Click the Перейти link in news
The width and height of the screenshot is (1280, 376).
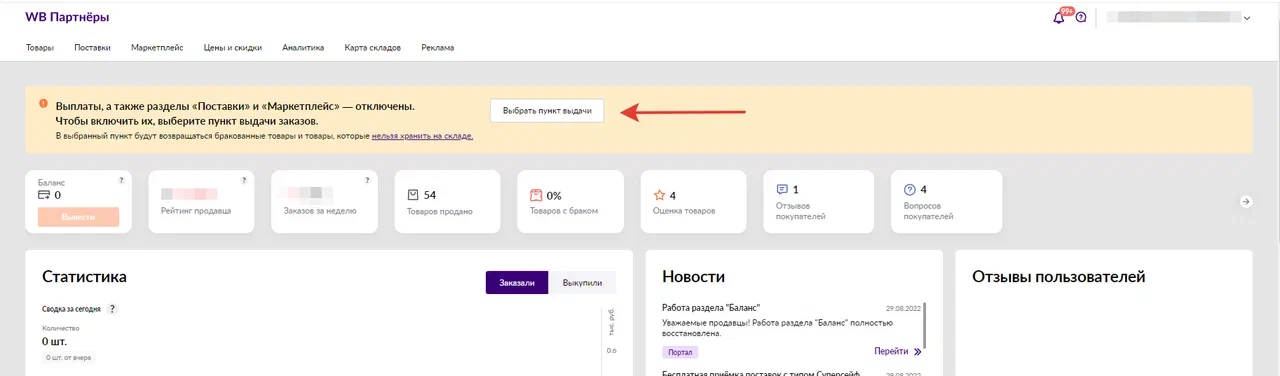[891, 352]
